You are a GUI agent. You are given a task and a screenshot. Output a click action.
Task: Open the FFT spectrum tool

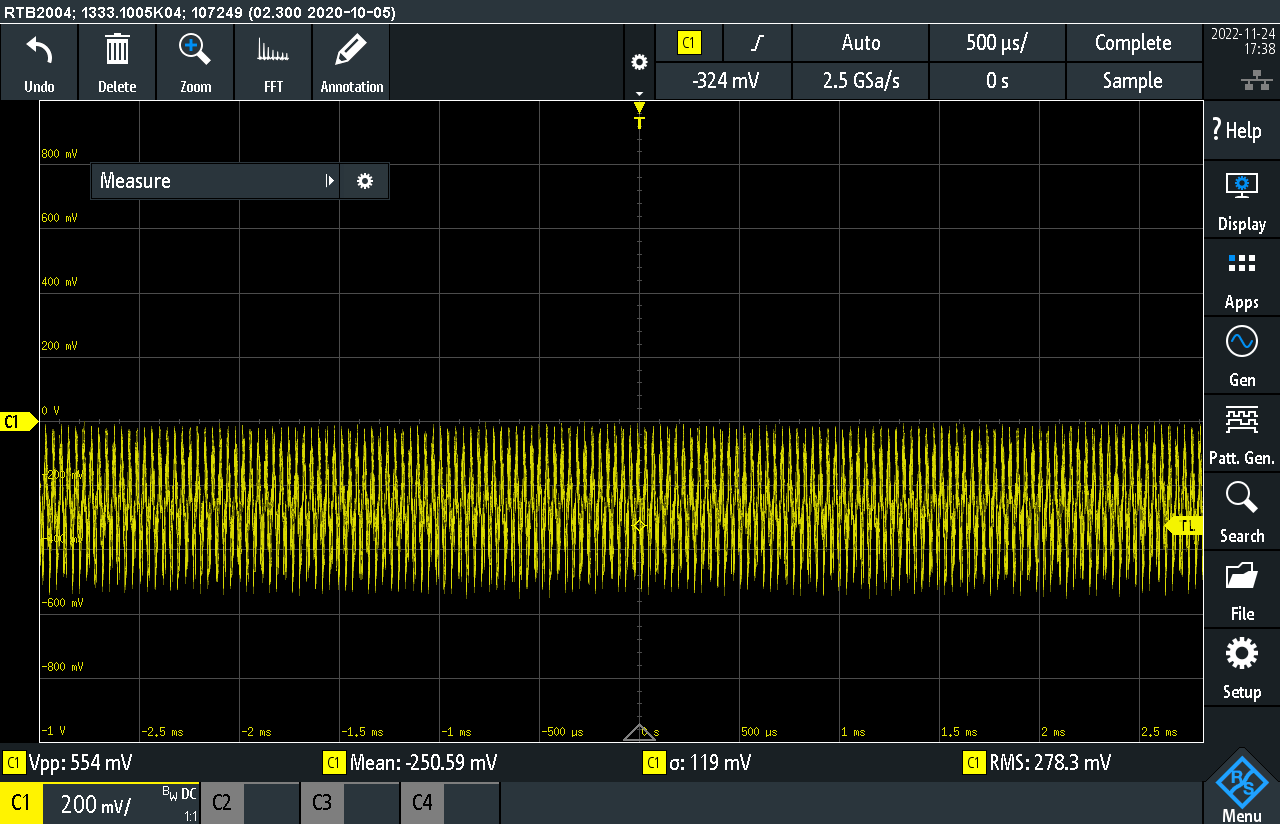(x=273, y=50)
